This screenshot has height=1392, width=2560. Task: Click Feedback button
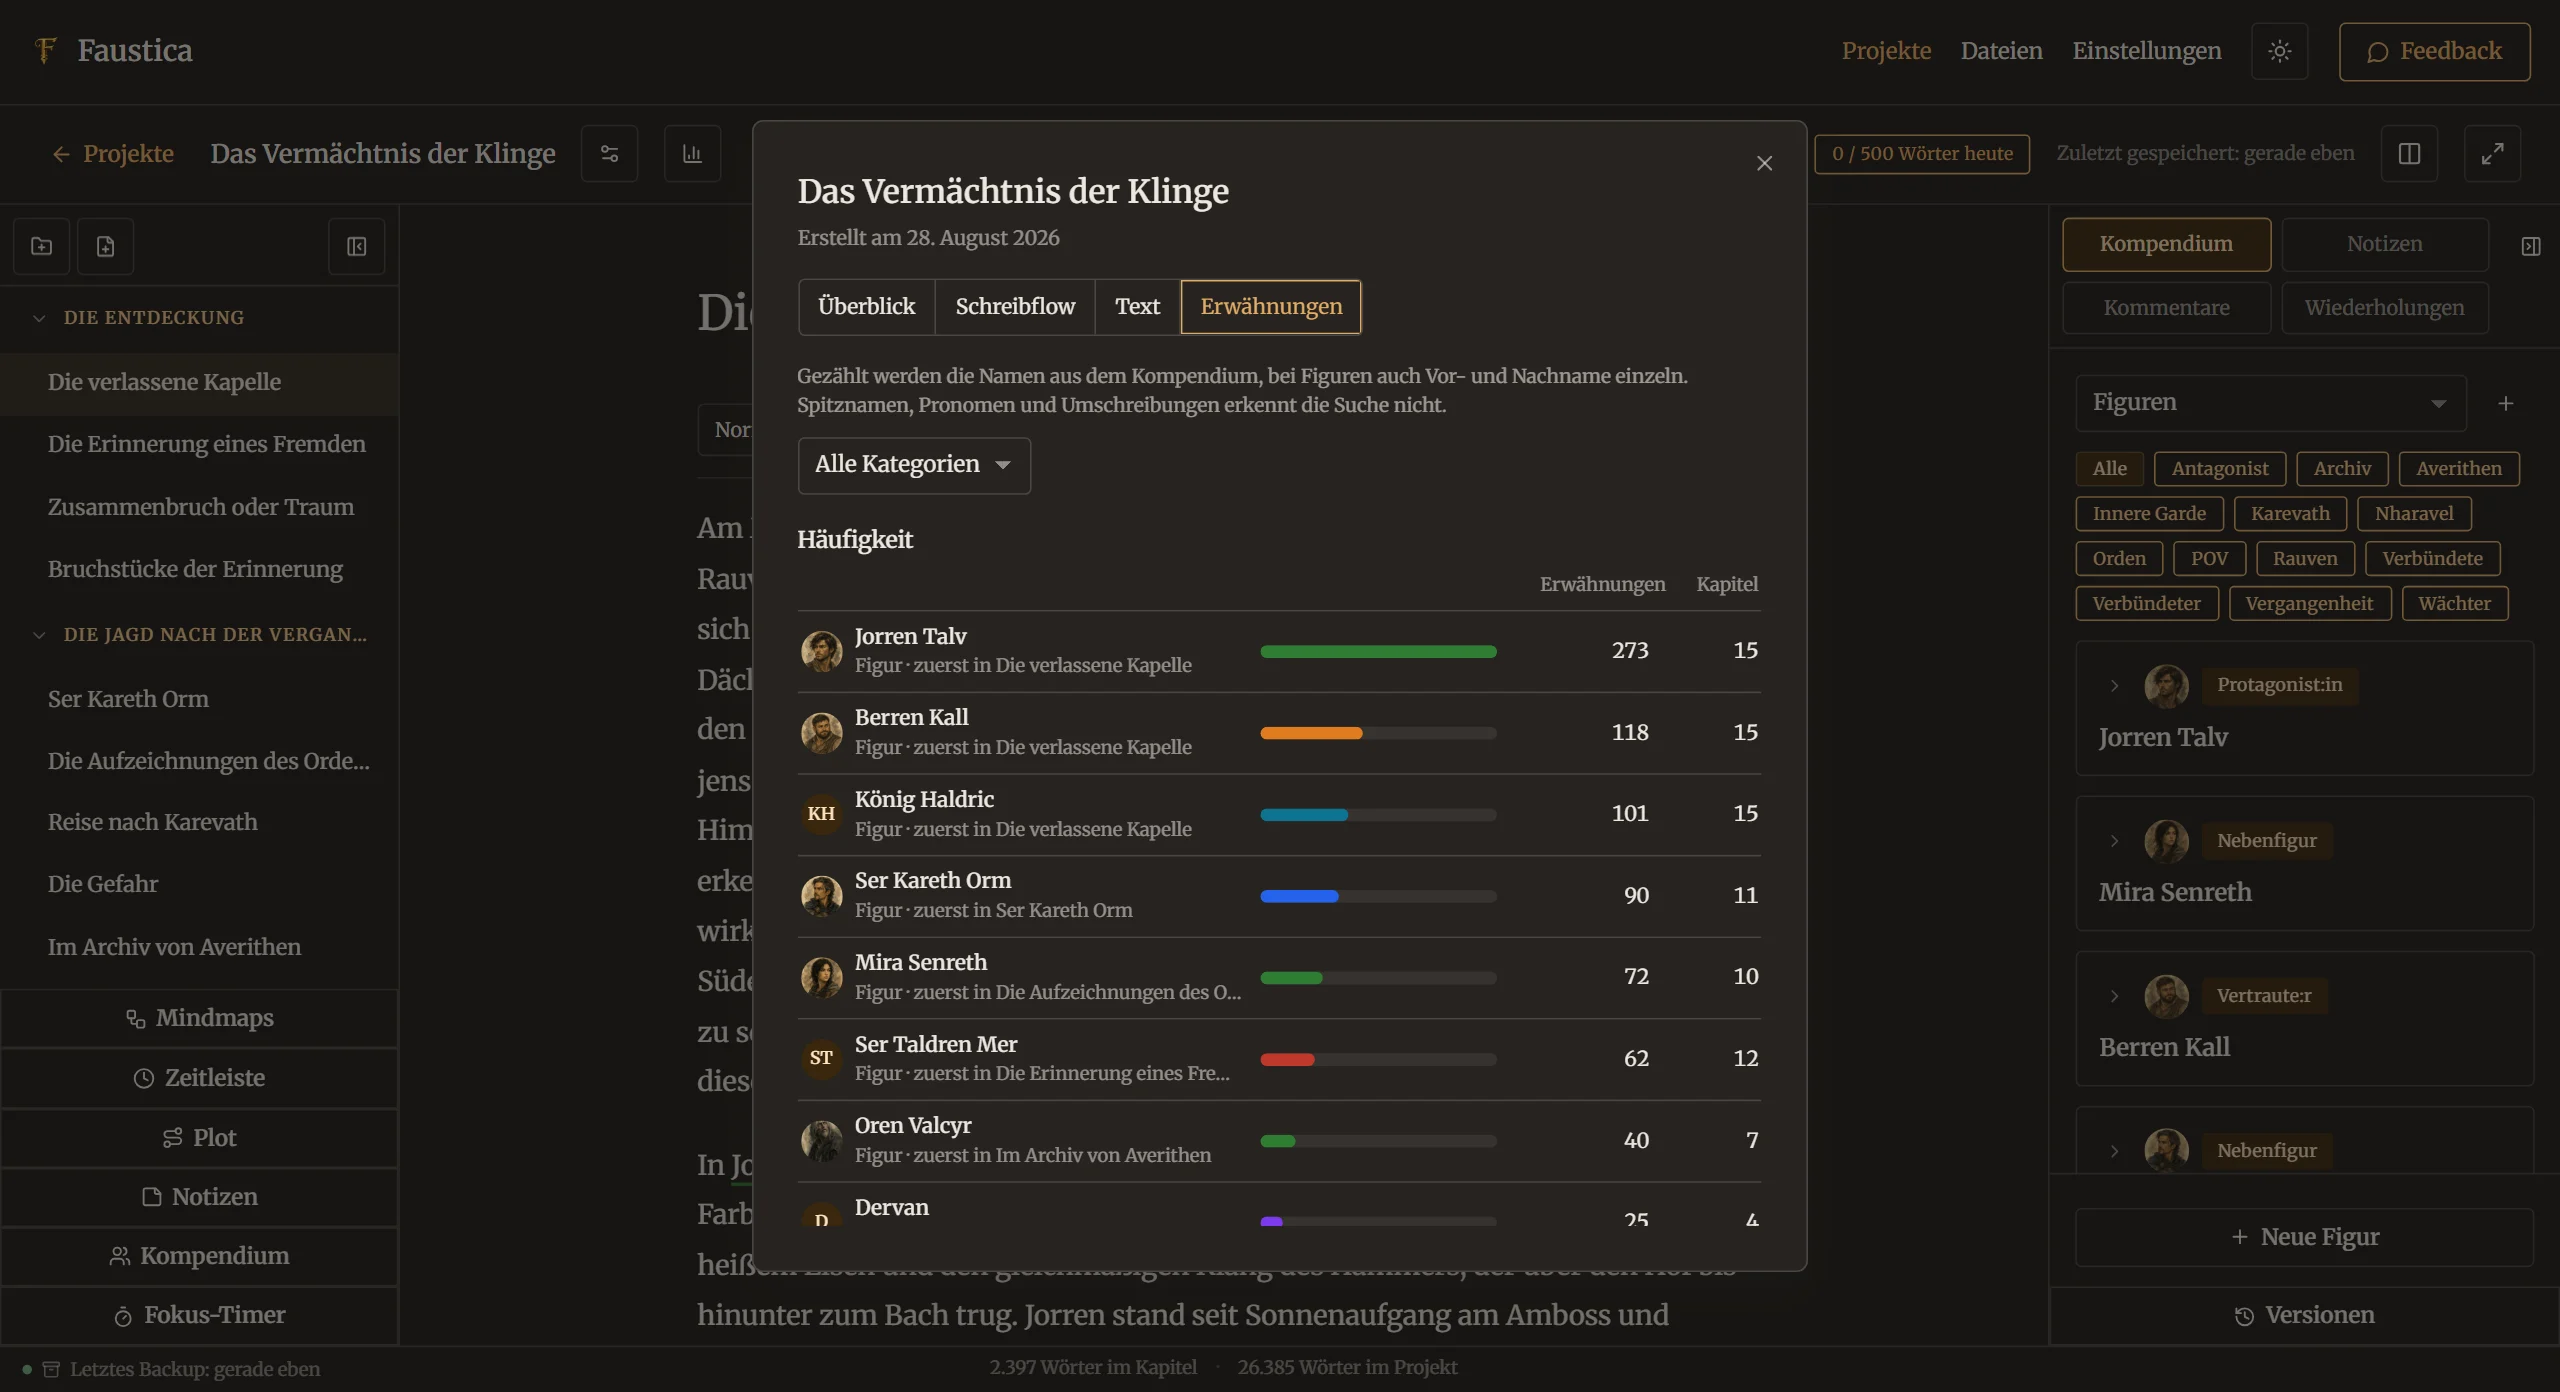tap(2434, 51)
